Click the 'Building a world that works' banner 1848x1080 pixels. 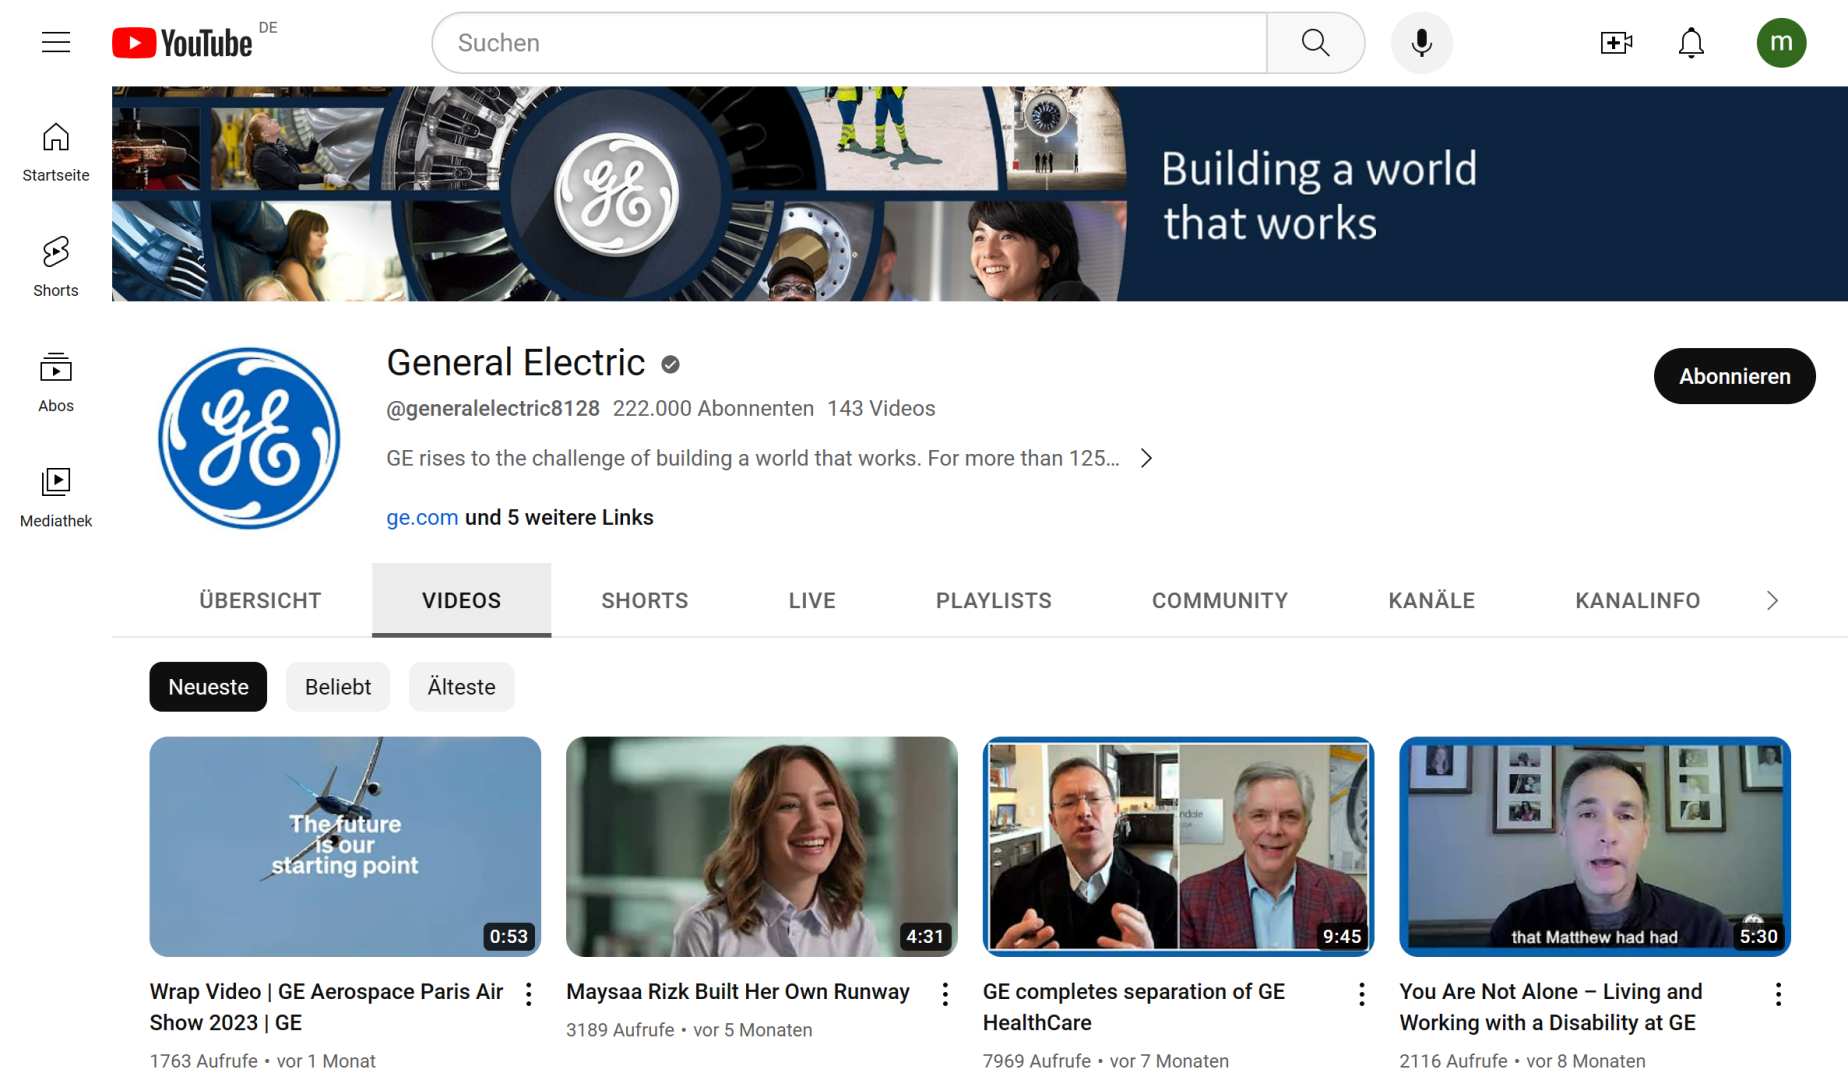[x=980, y=194]
